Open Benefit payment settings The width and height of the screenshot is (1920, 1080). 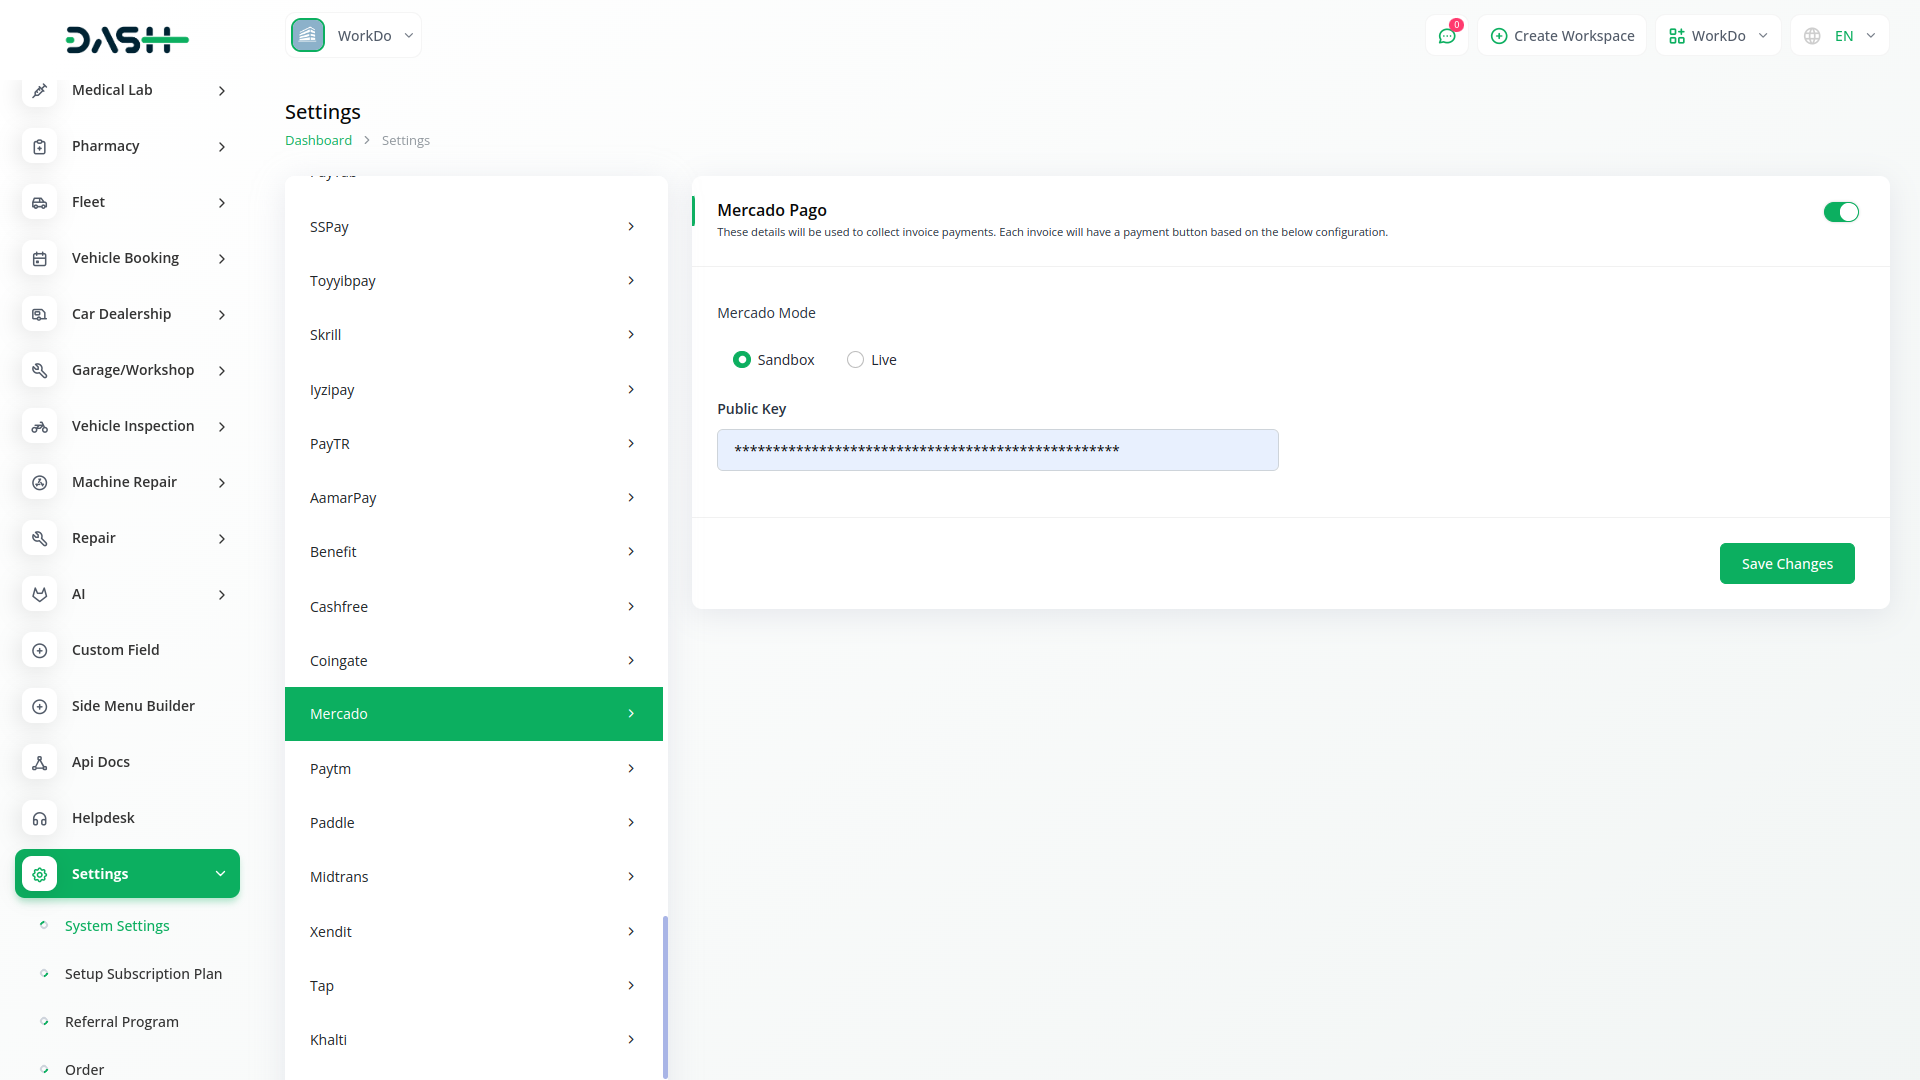coord(474,552)
